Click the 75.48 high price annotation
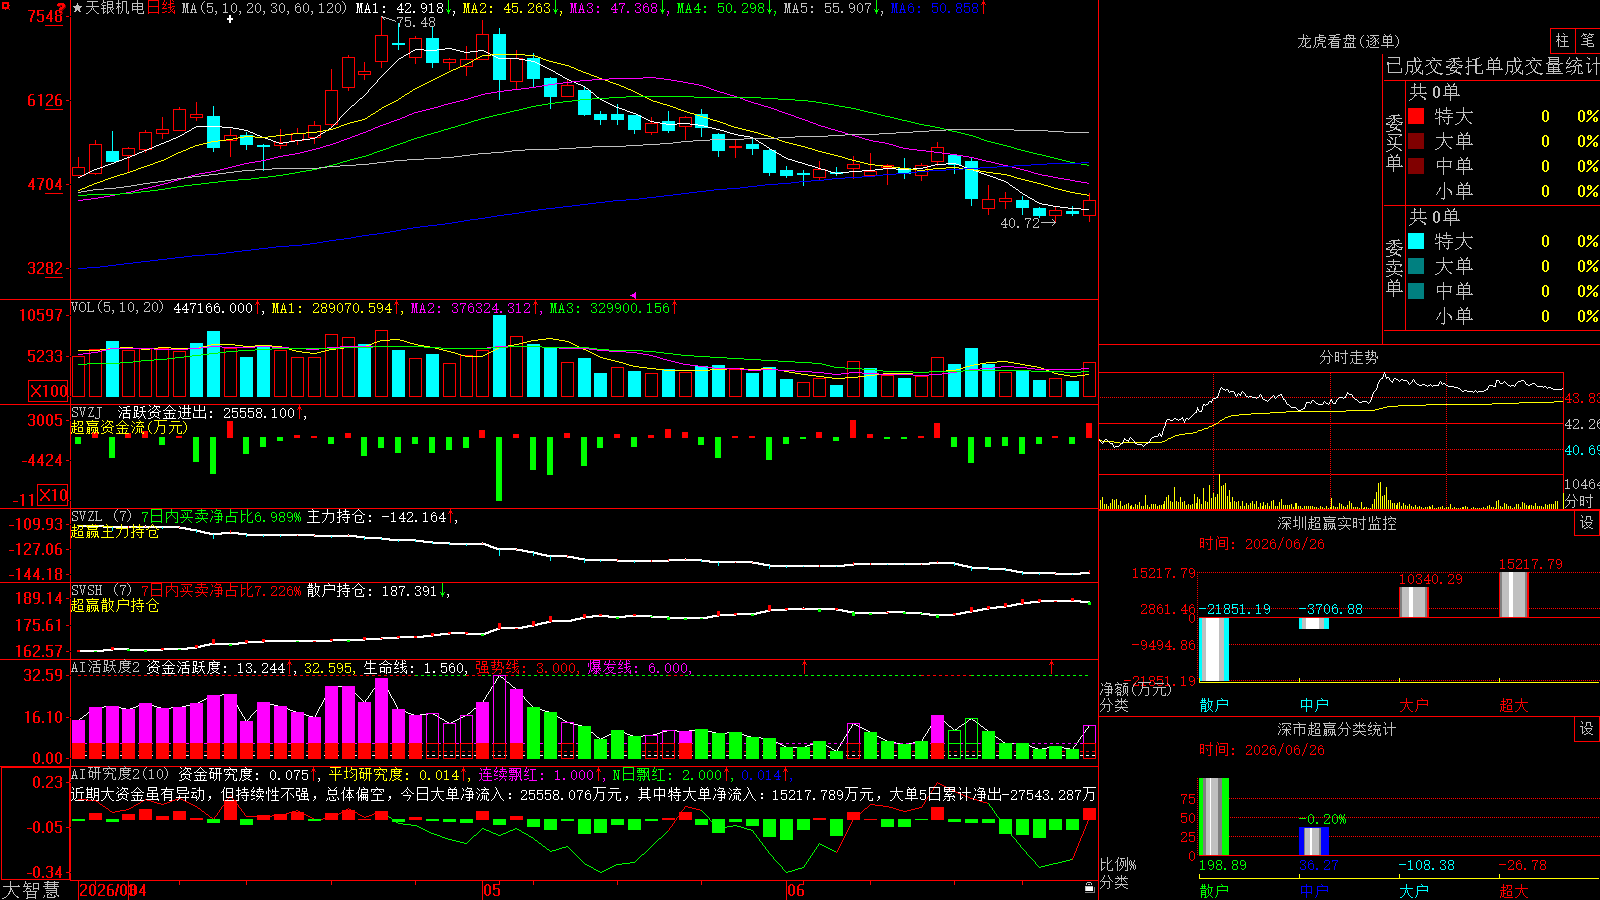The image size is (1600, 900). 416,22
